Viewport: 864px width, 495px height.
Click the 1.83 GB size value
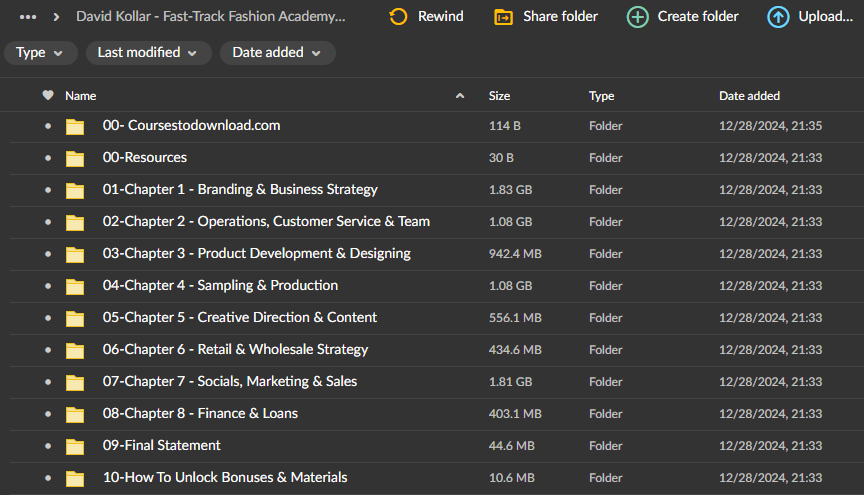click(510, 190)
